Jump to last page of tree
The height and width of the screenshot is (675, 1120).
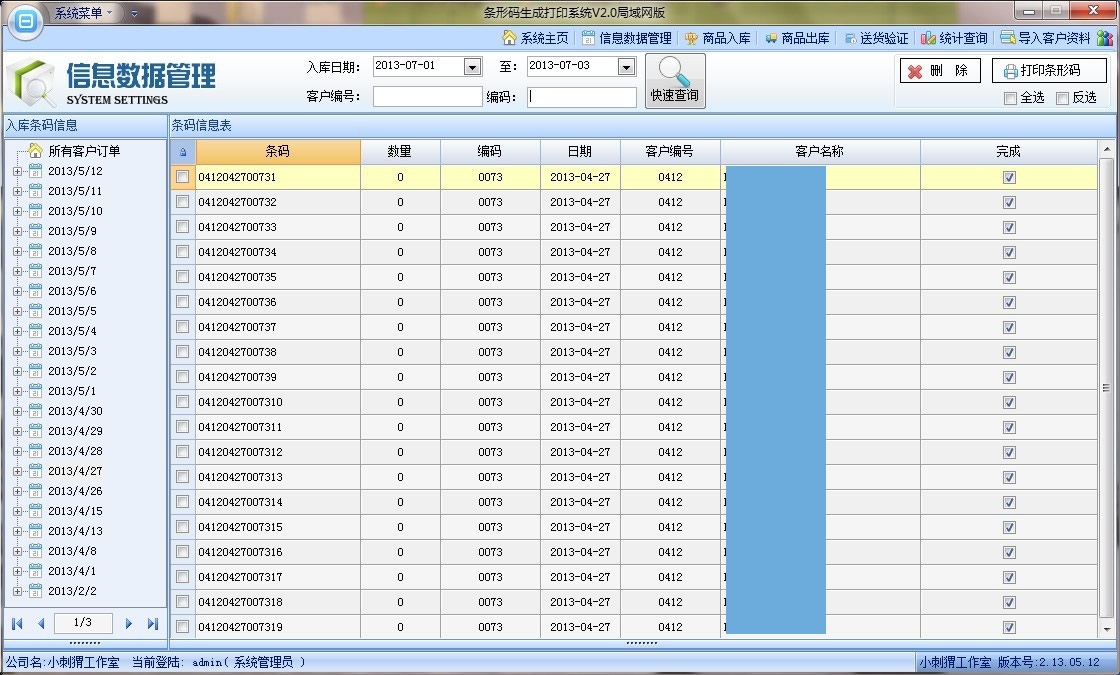click(x=152, y=624)
